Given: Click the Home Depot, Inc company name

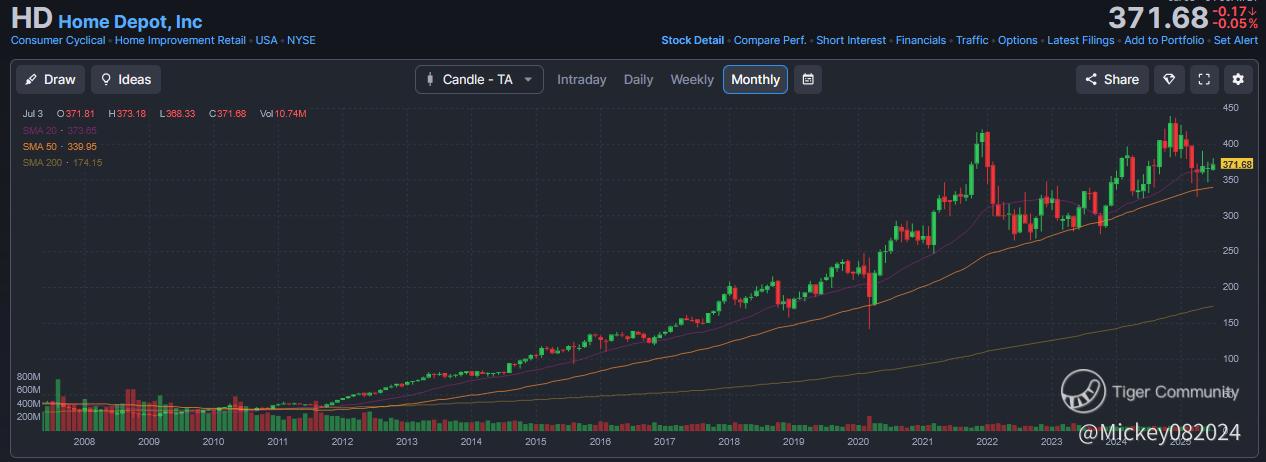Looking at the screenshot, I should click(x=130, y=21).
